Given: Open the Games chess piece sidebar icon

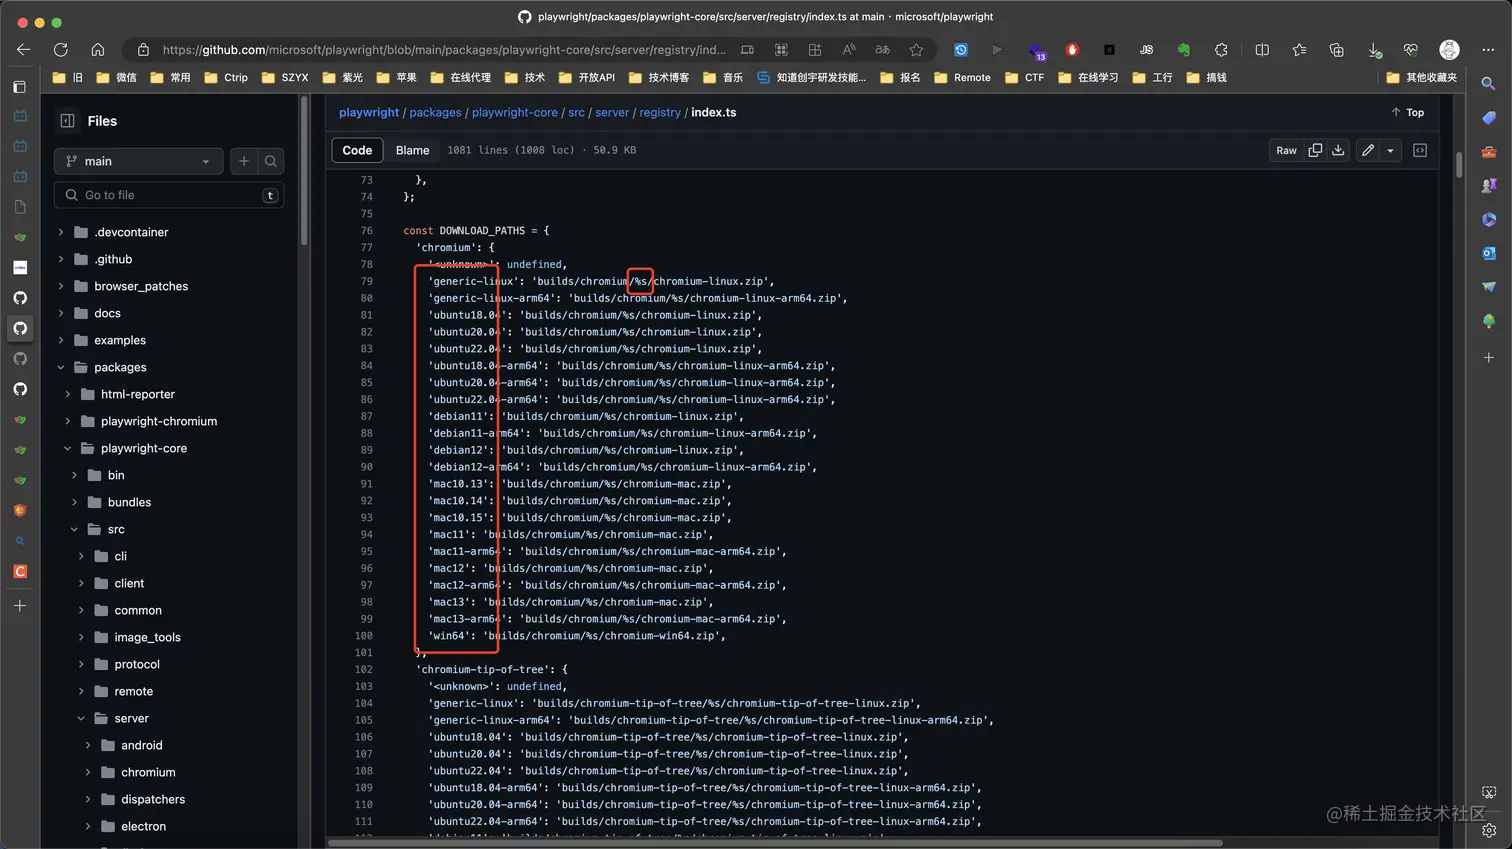Looking at the screenshot, I should [1489, 185].
